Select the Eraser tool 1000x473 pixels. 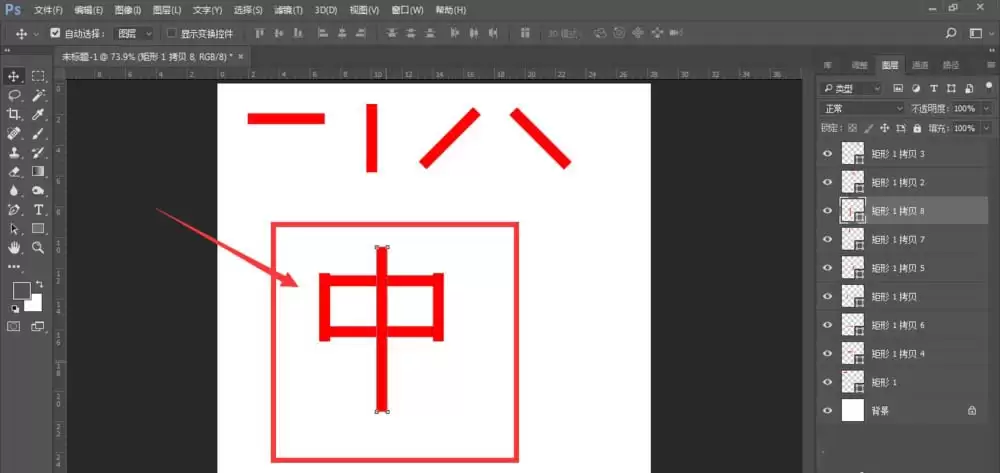(13, 171)
